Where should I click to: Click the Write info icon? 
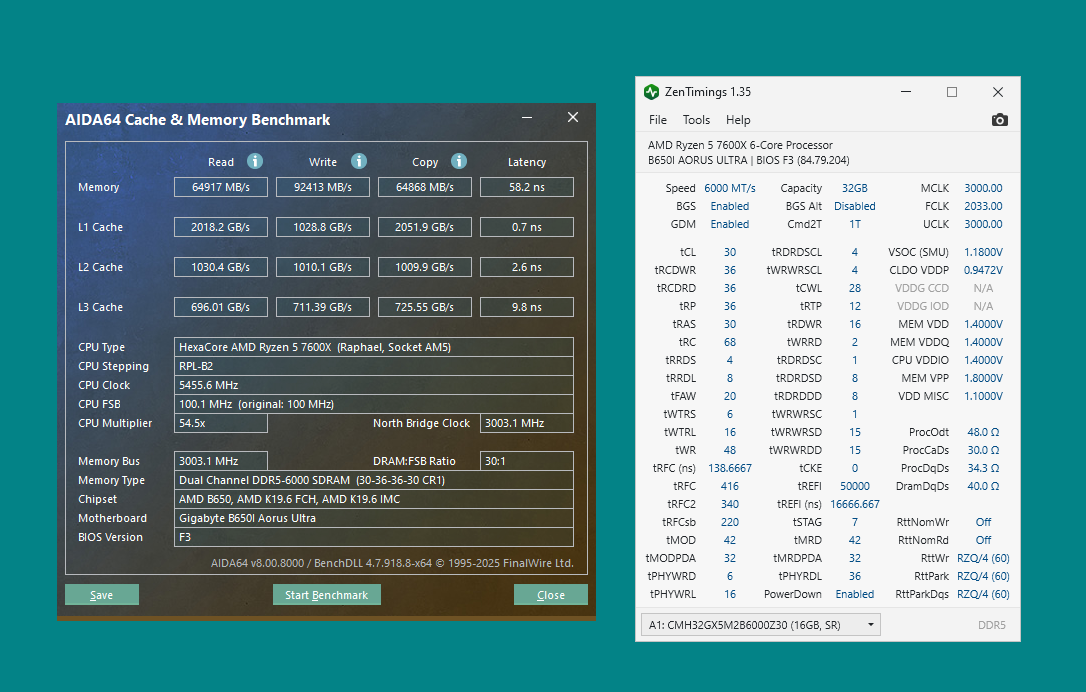359,161
